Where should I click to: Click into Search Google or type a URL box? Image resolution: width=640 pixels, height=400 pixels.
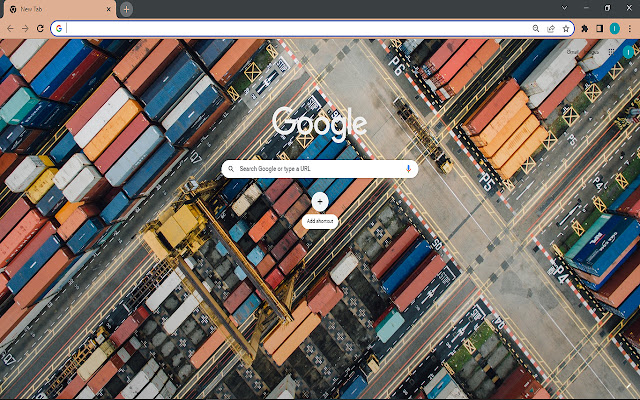320,169
